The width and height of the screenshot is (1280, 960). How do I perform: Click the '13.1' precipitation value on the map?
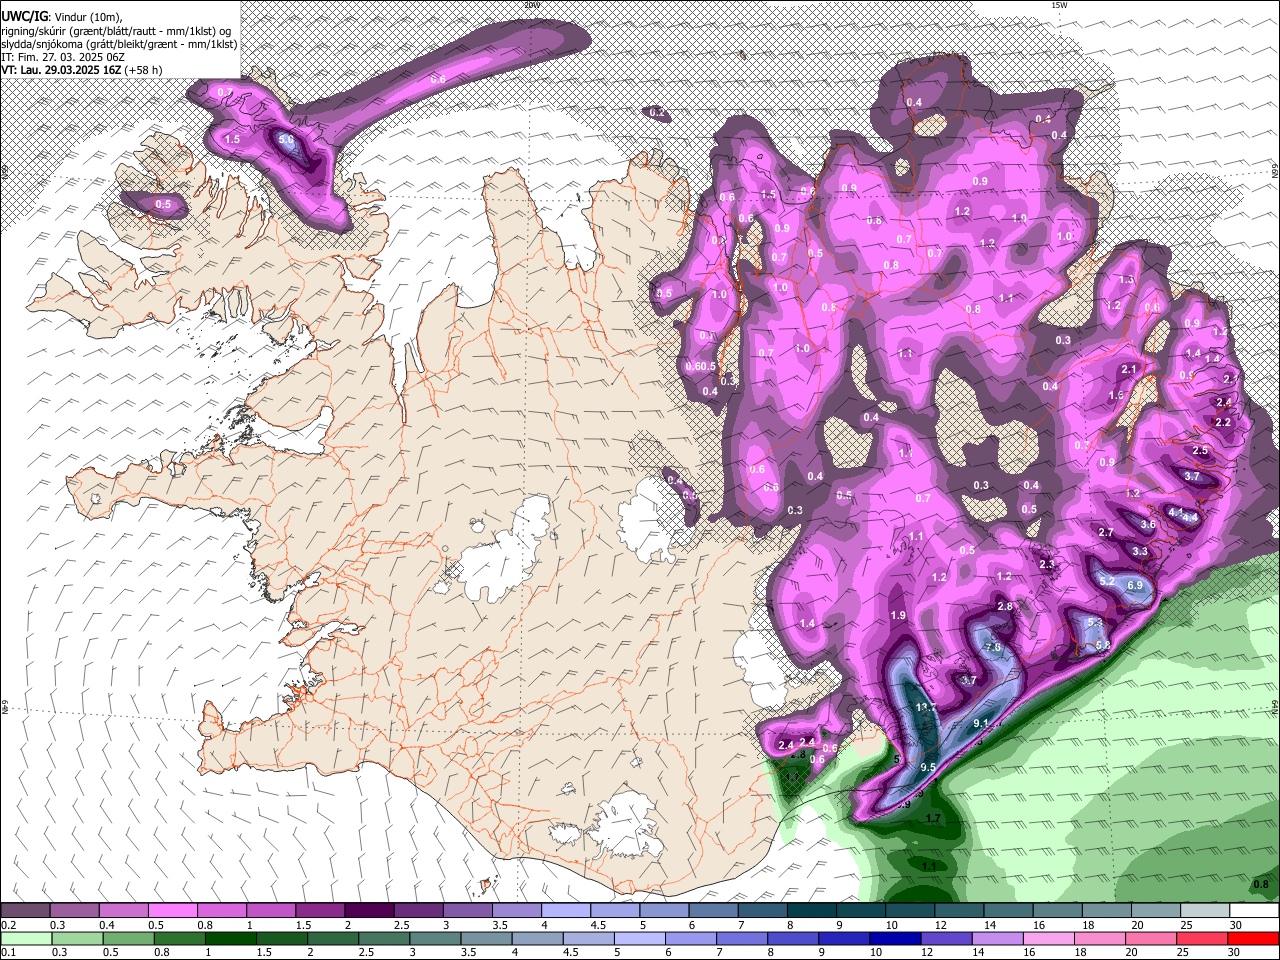[926, 708]
